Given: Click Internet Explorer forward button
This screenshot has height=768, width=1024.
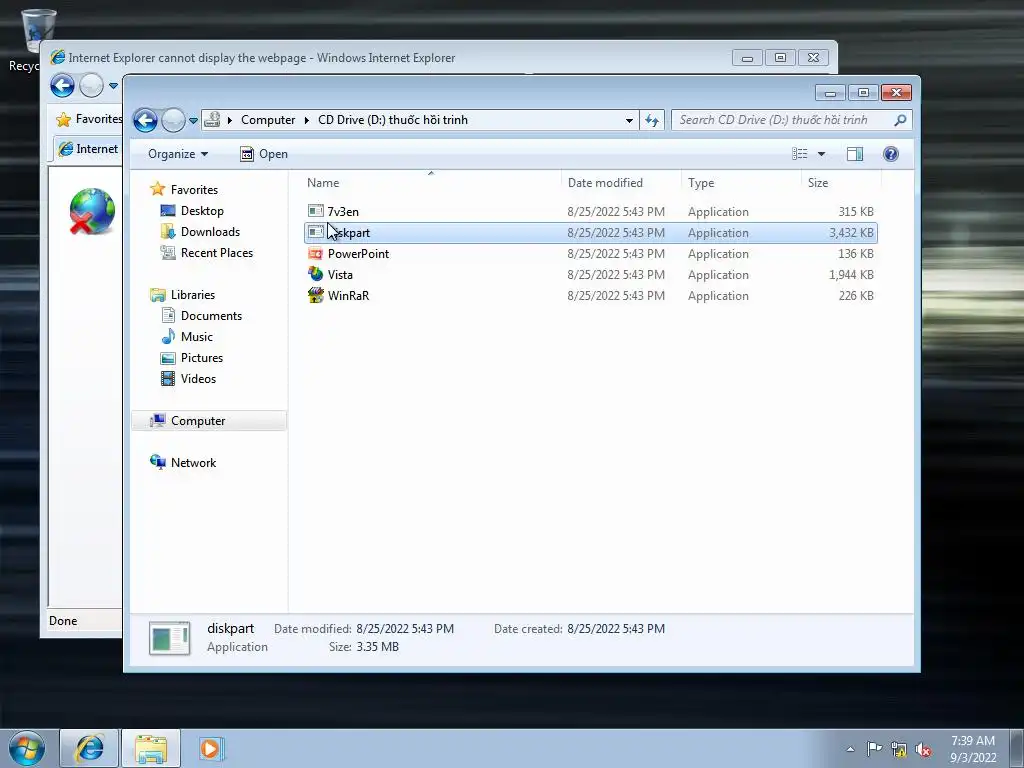Looking at the screenshot, I should pyautogui.click(x=91, y=86).
